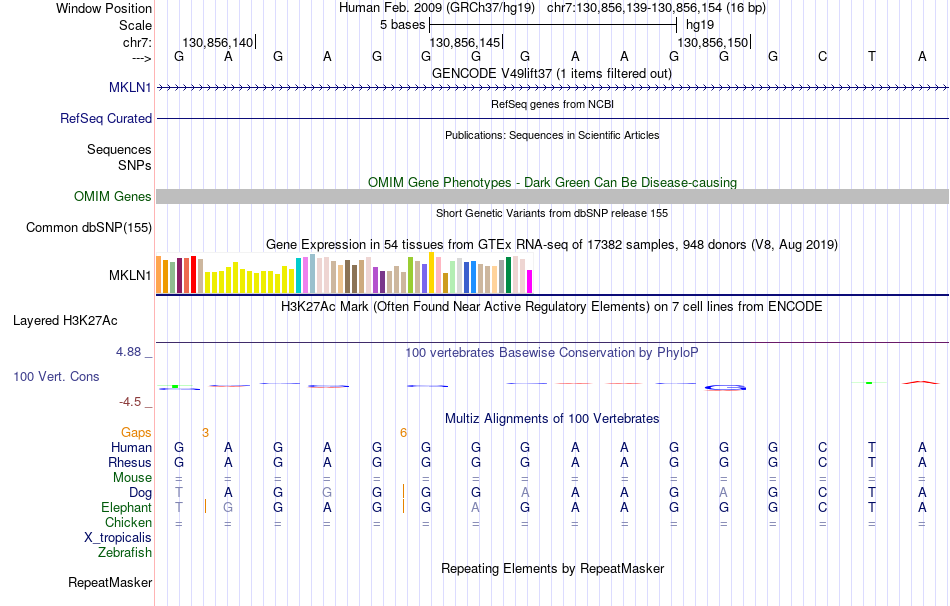Open 'Short Genetic Variants from dbSNP release 155' title
This screenshot has width=950, height=606.
click(552, 213)
